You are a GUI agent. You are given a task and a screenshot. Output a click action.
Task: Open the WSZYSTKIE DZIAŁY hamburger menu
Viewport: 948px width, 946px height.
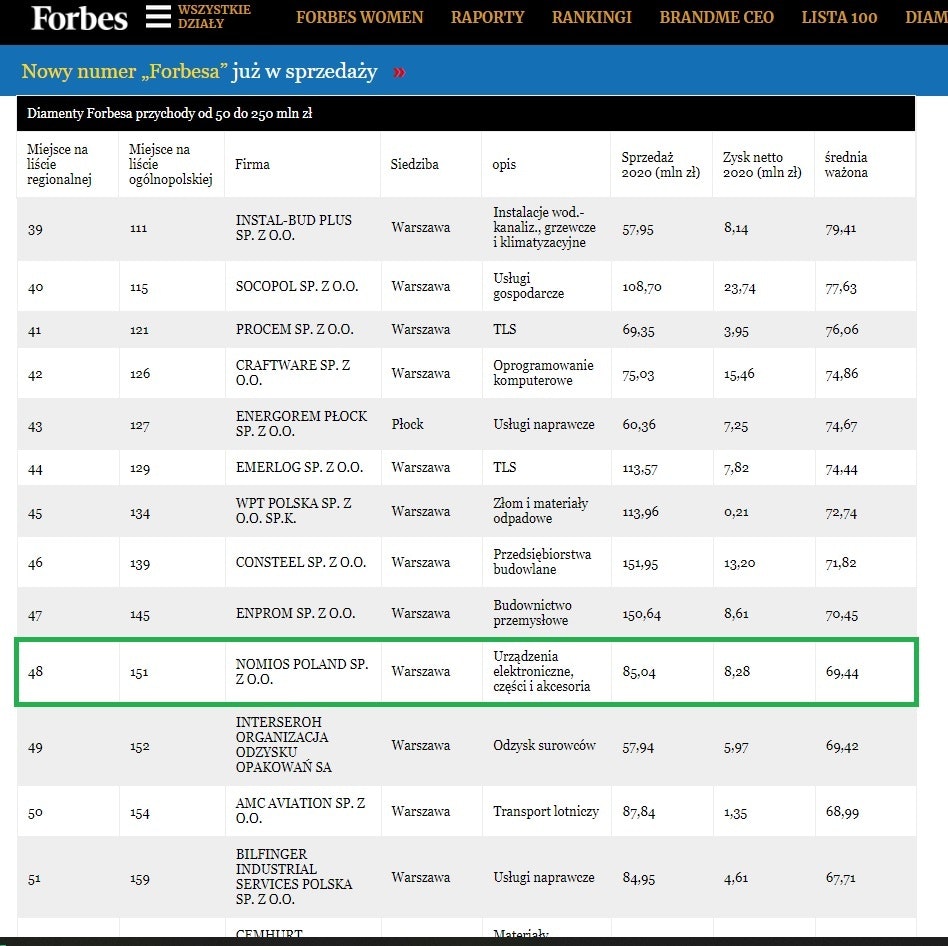(158, 16)
